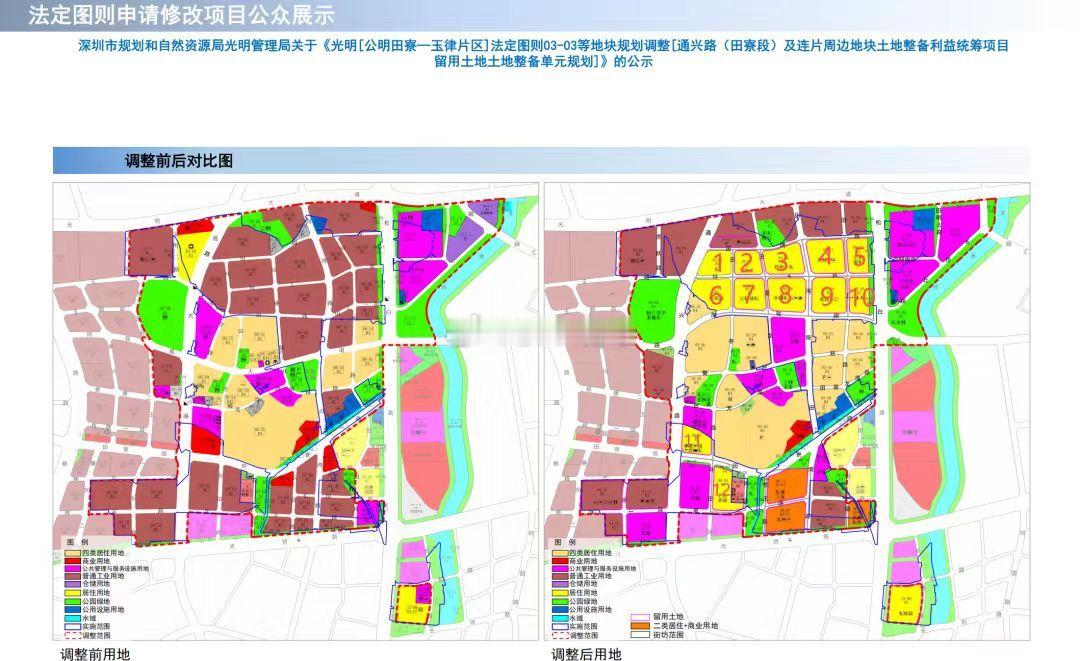Click the caption 调整前用地
Viewport: 1080px width, 661px height.
tap(95, 653)
